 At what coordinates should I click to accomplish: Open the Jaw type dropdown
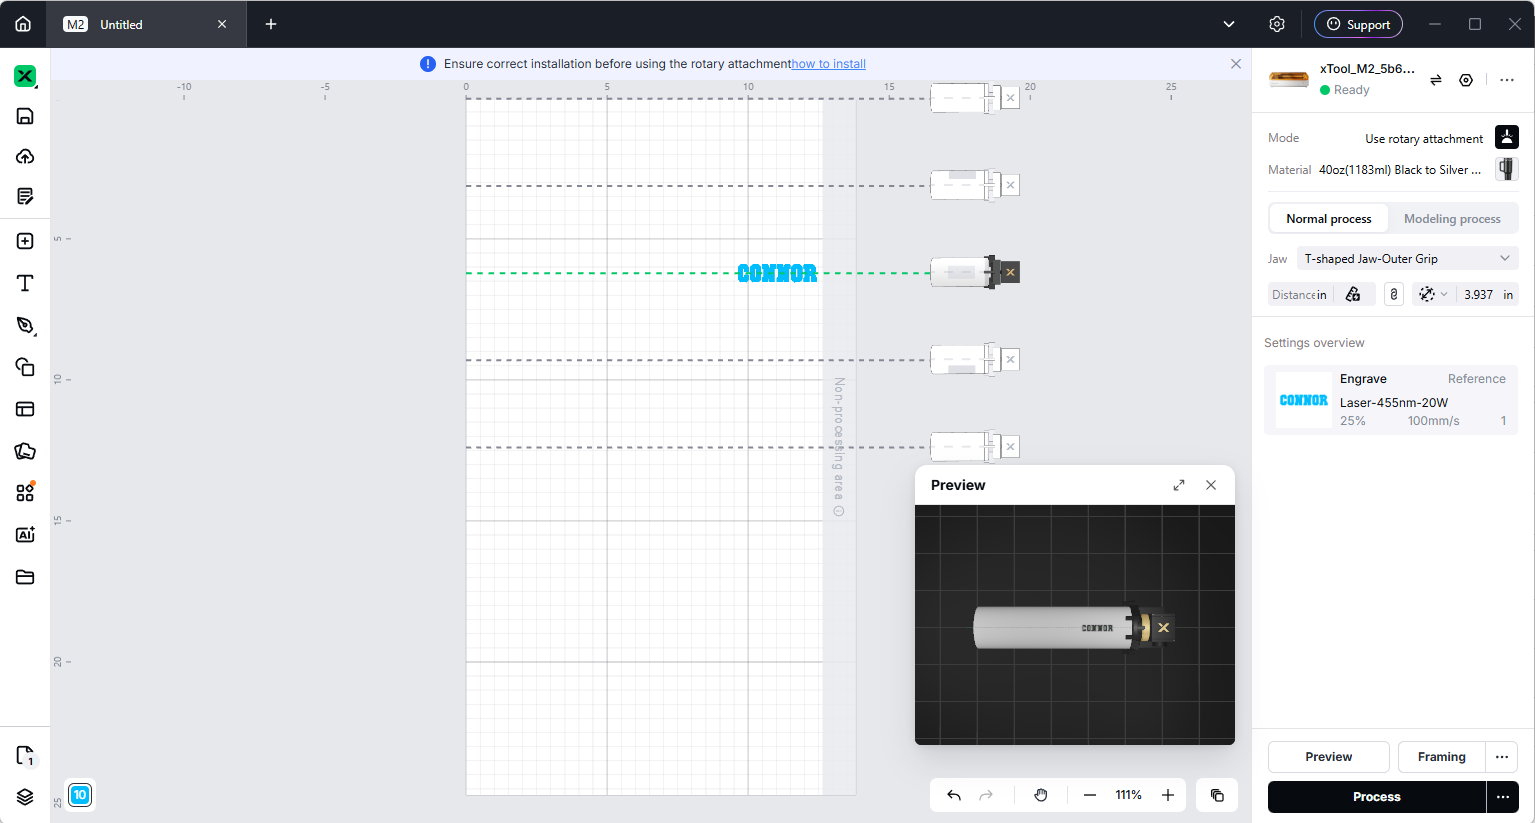pos(1407,258)
